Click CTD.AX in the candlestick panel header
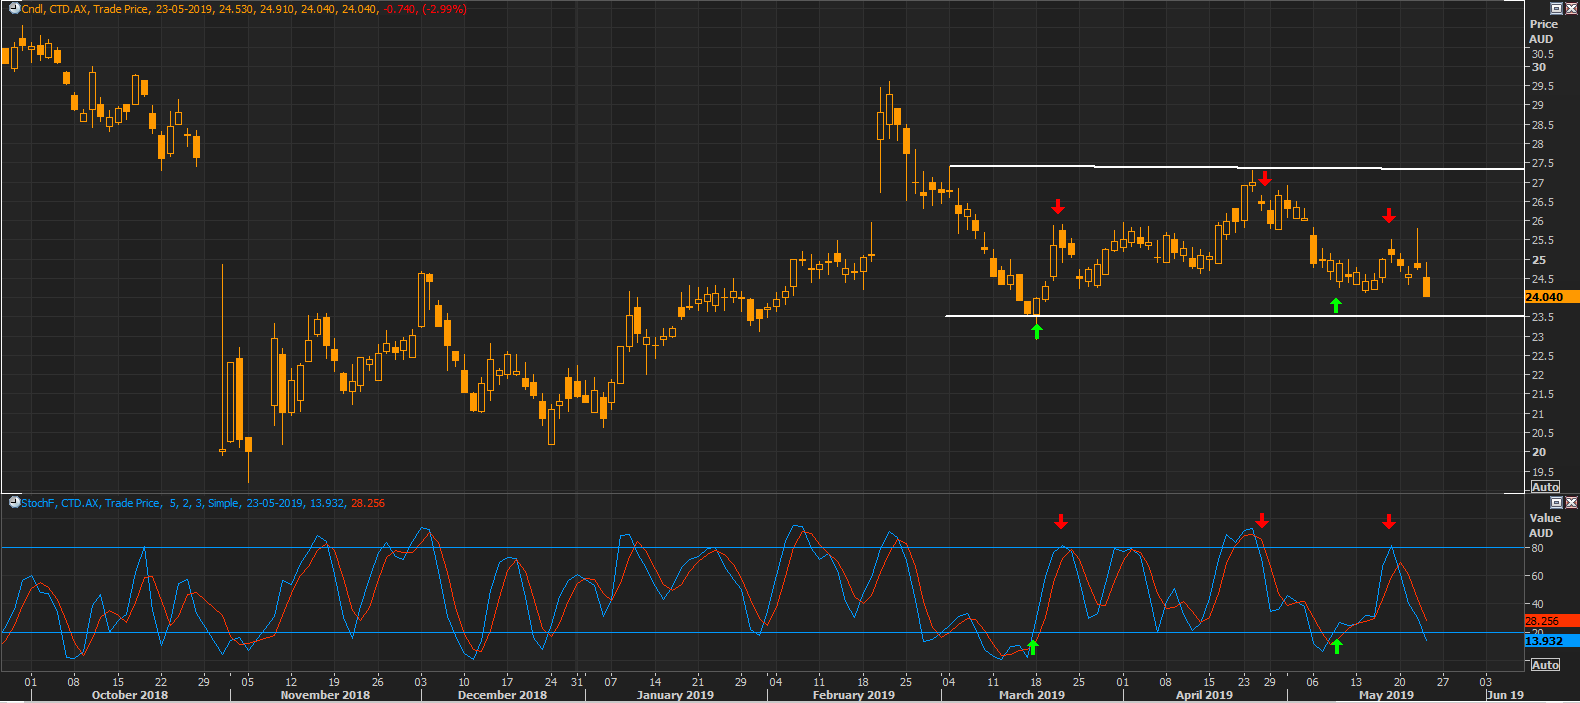1580x703 pixels. (x=69, y=9)
